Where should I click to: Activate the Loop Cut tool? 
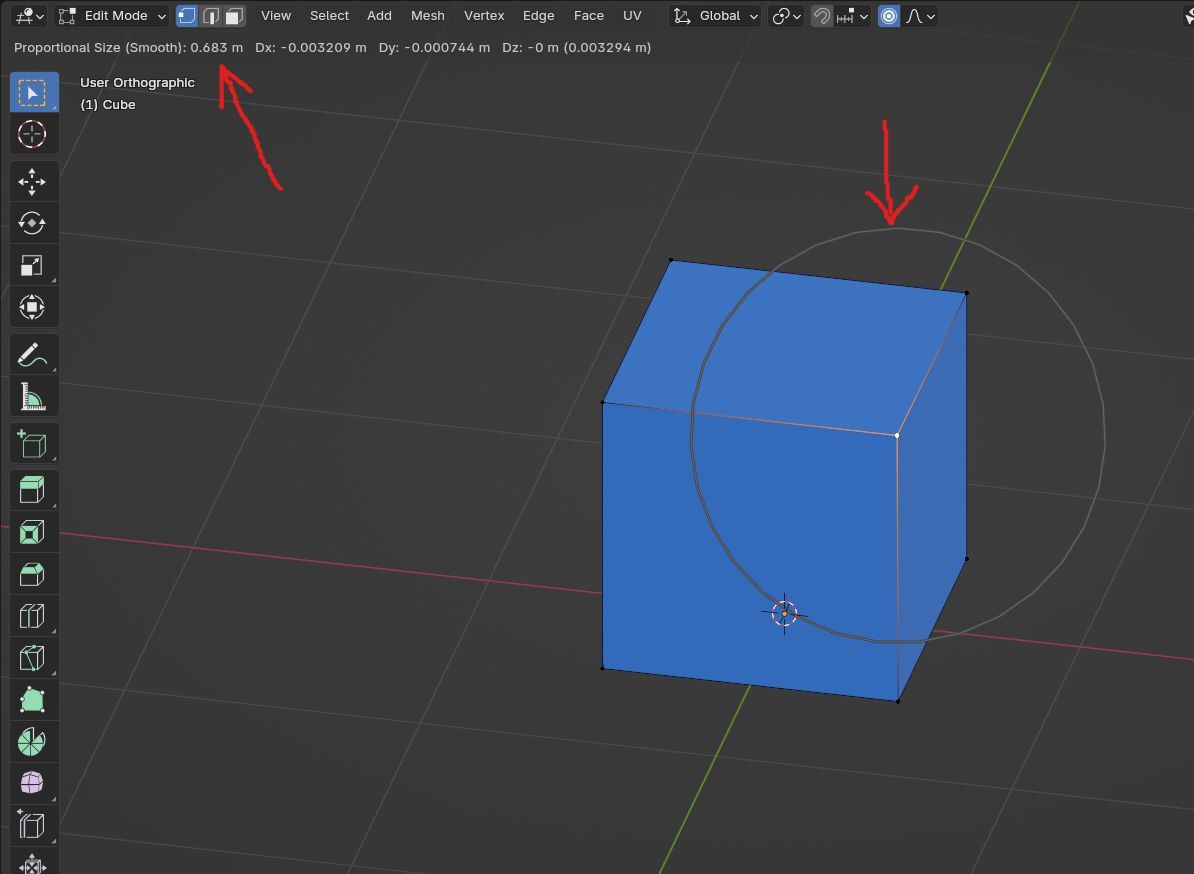[34, 616]
